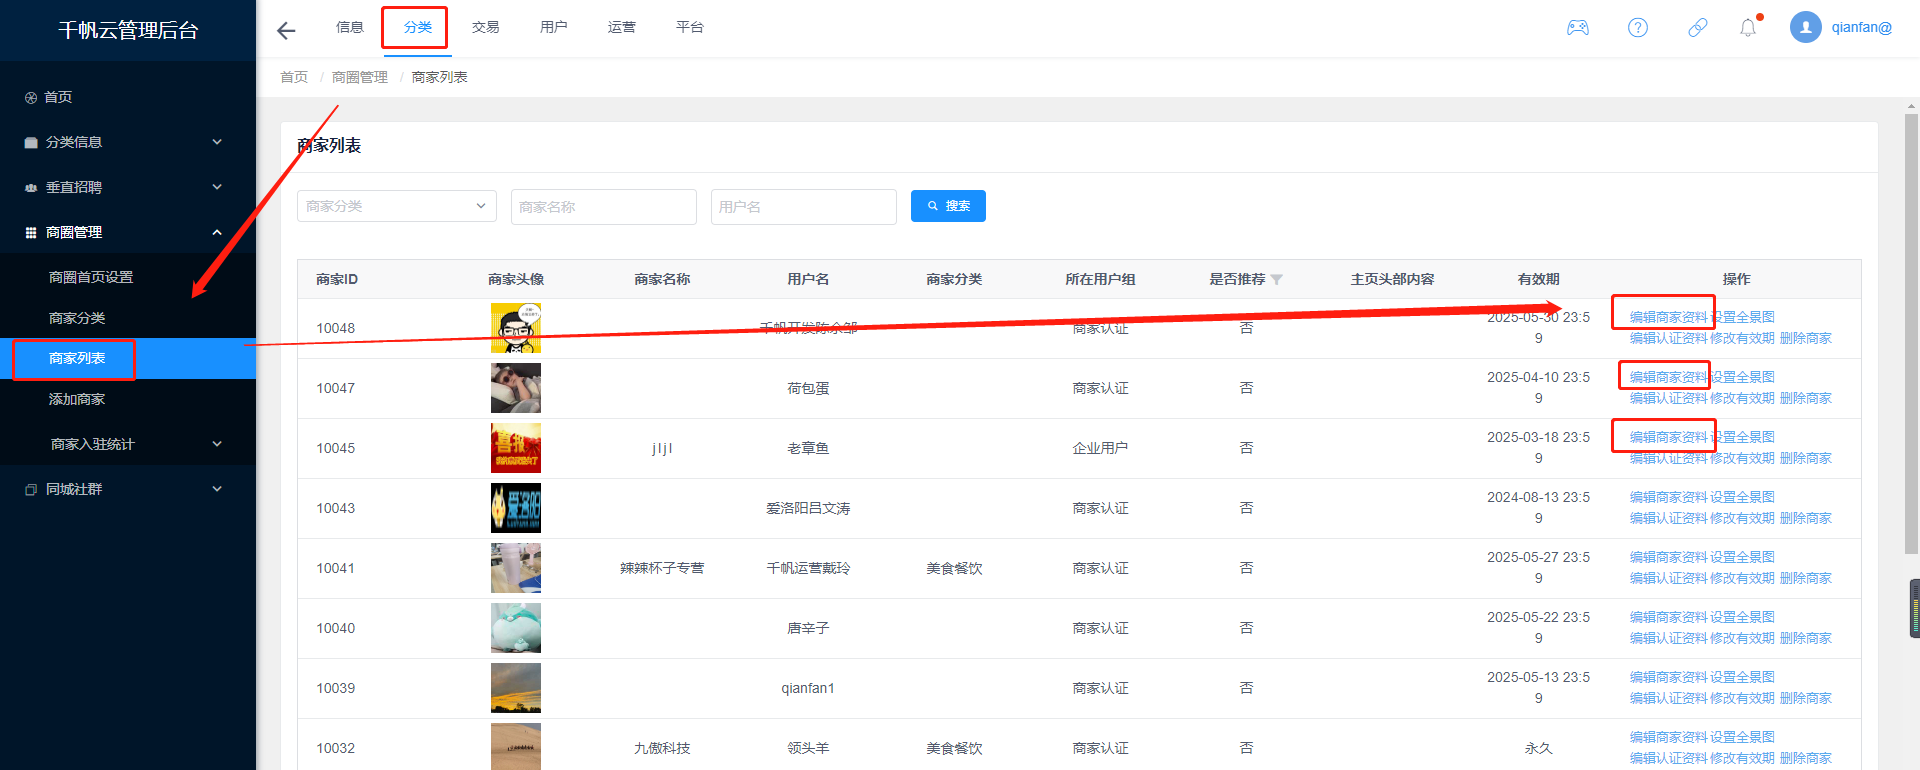1920x770 pixels.
Task: Collapse the 商圈管理 sidebar menu chevron
Action: click(x=217, y=232)
